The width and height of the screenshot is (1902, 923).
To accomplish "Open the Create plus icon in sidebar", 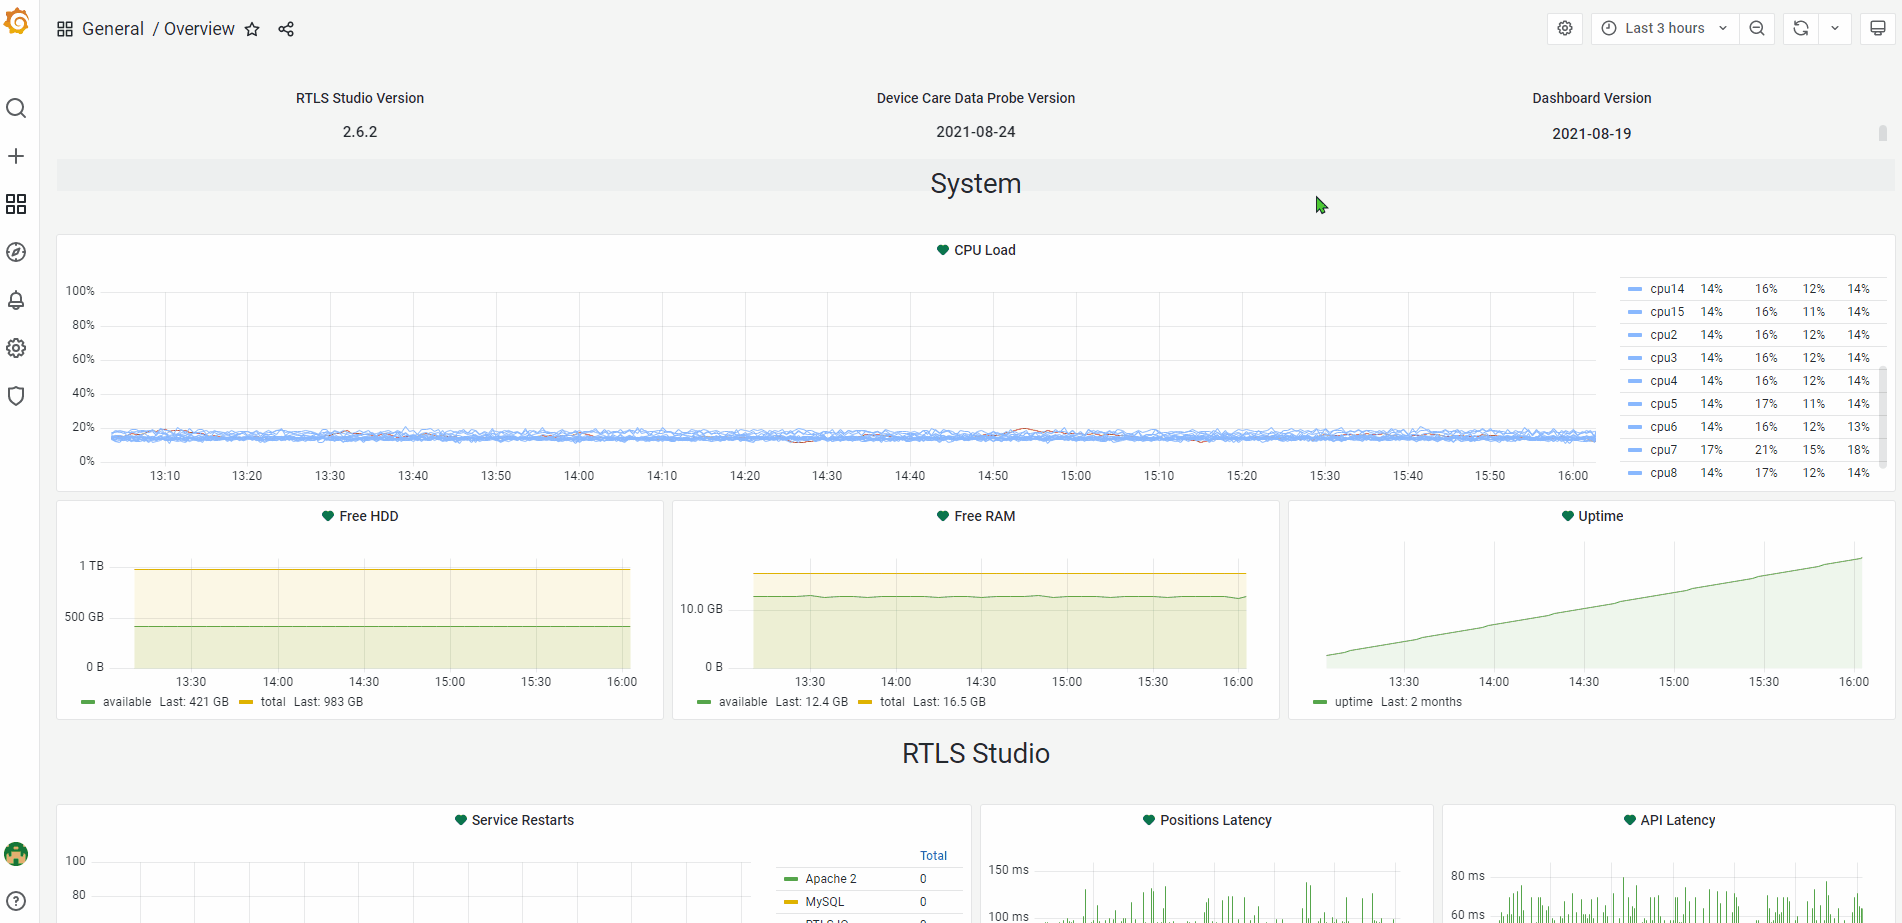I will (16, 156).
